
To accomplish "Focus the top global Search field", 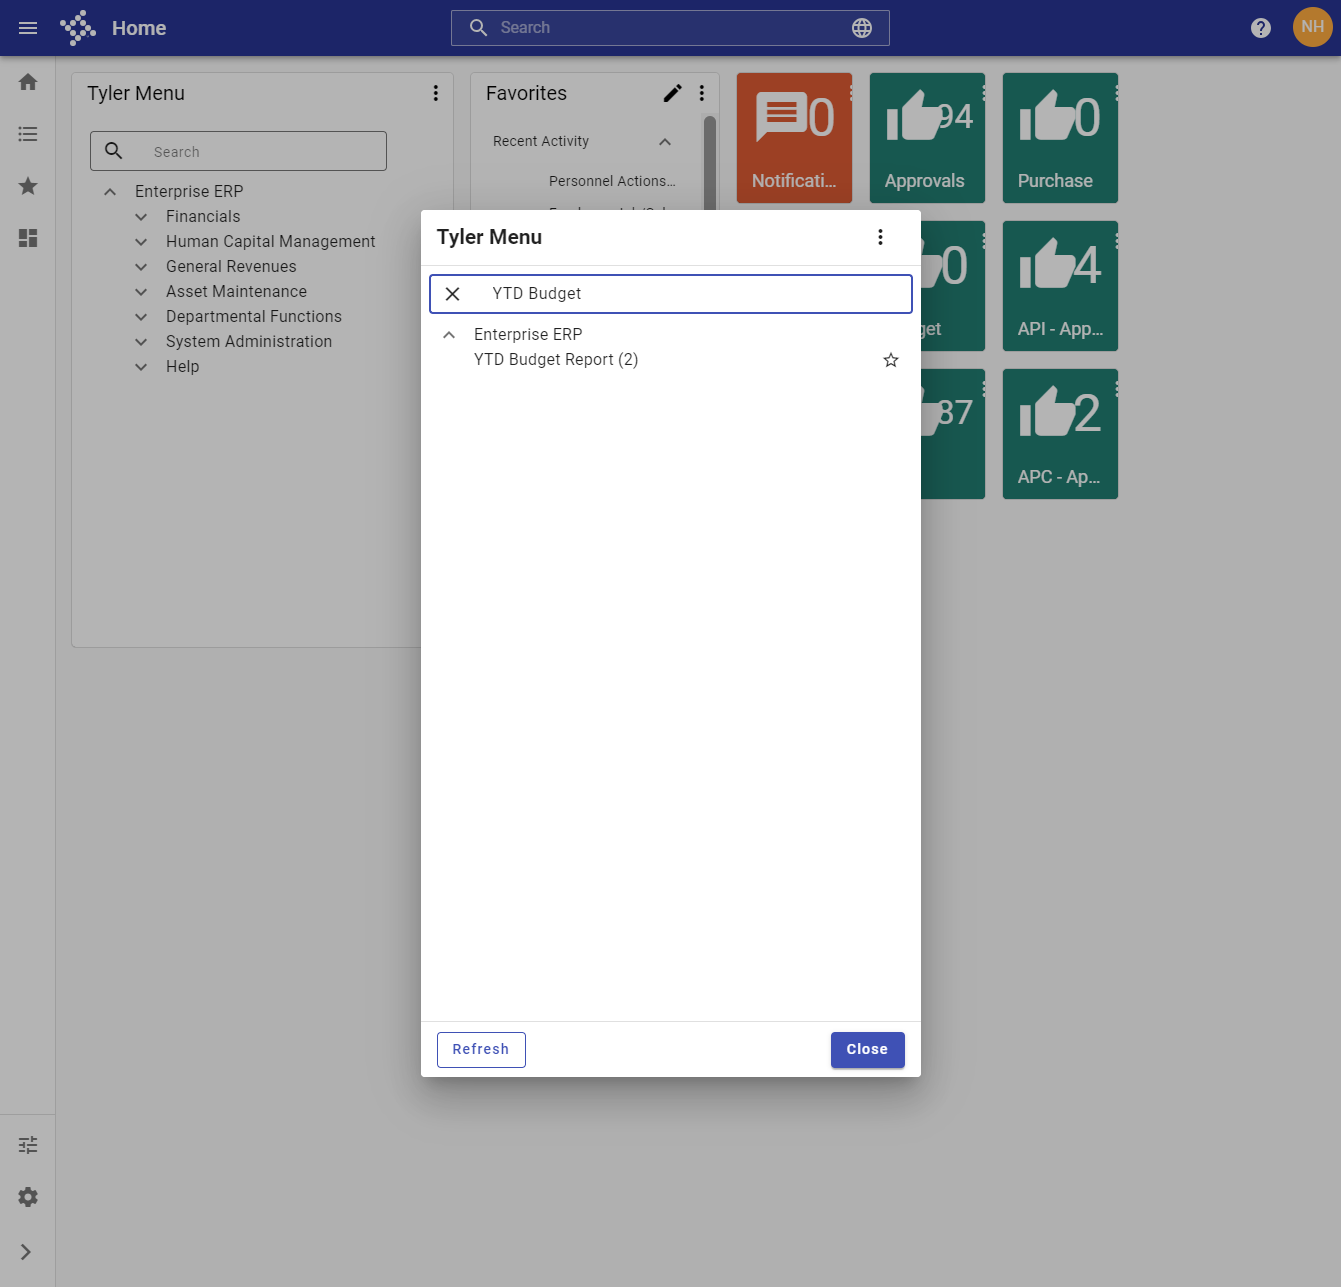I will pos(670,28).
